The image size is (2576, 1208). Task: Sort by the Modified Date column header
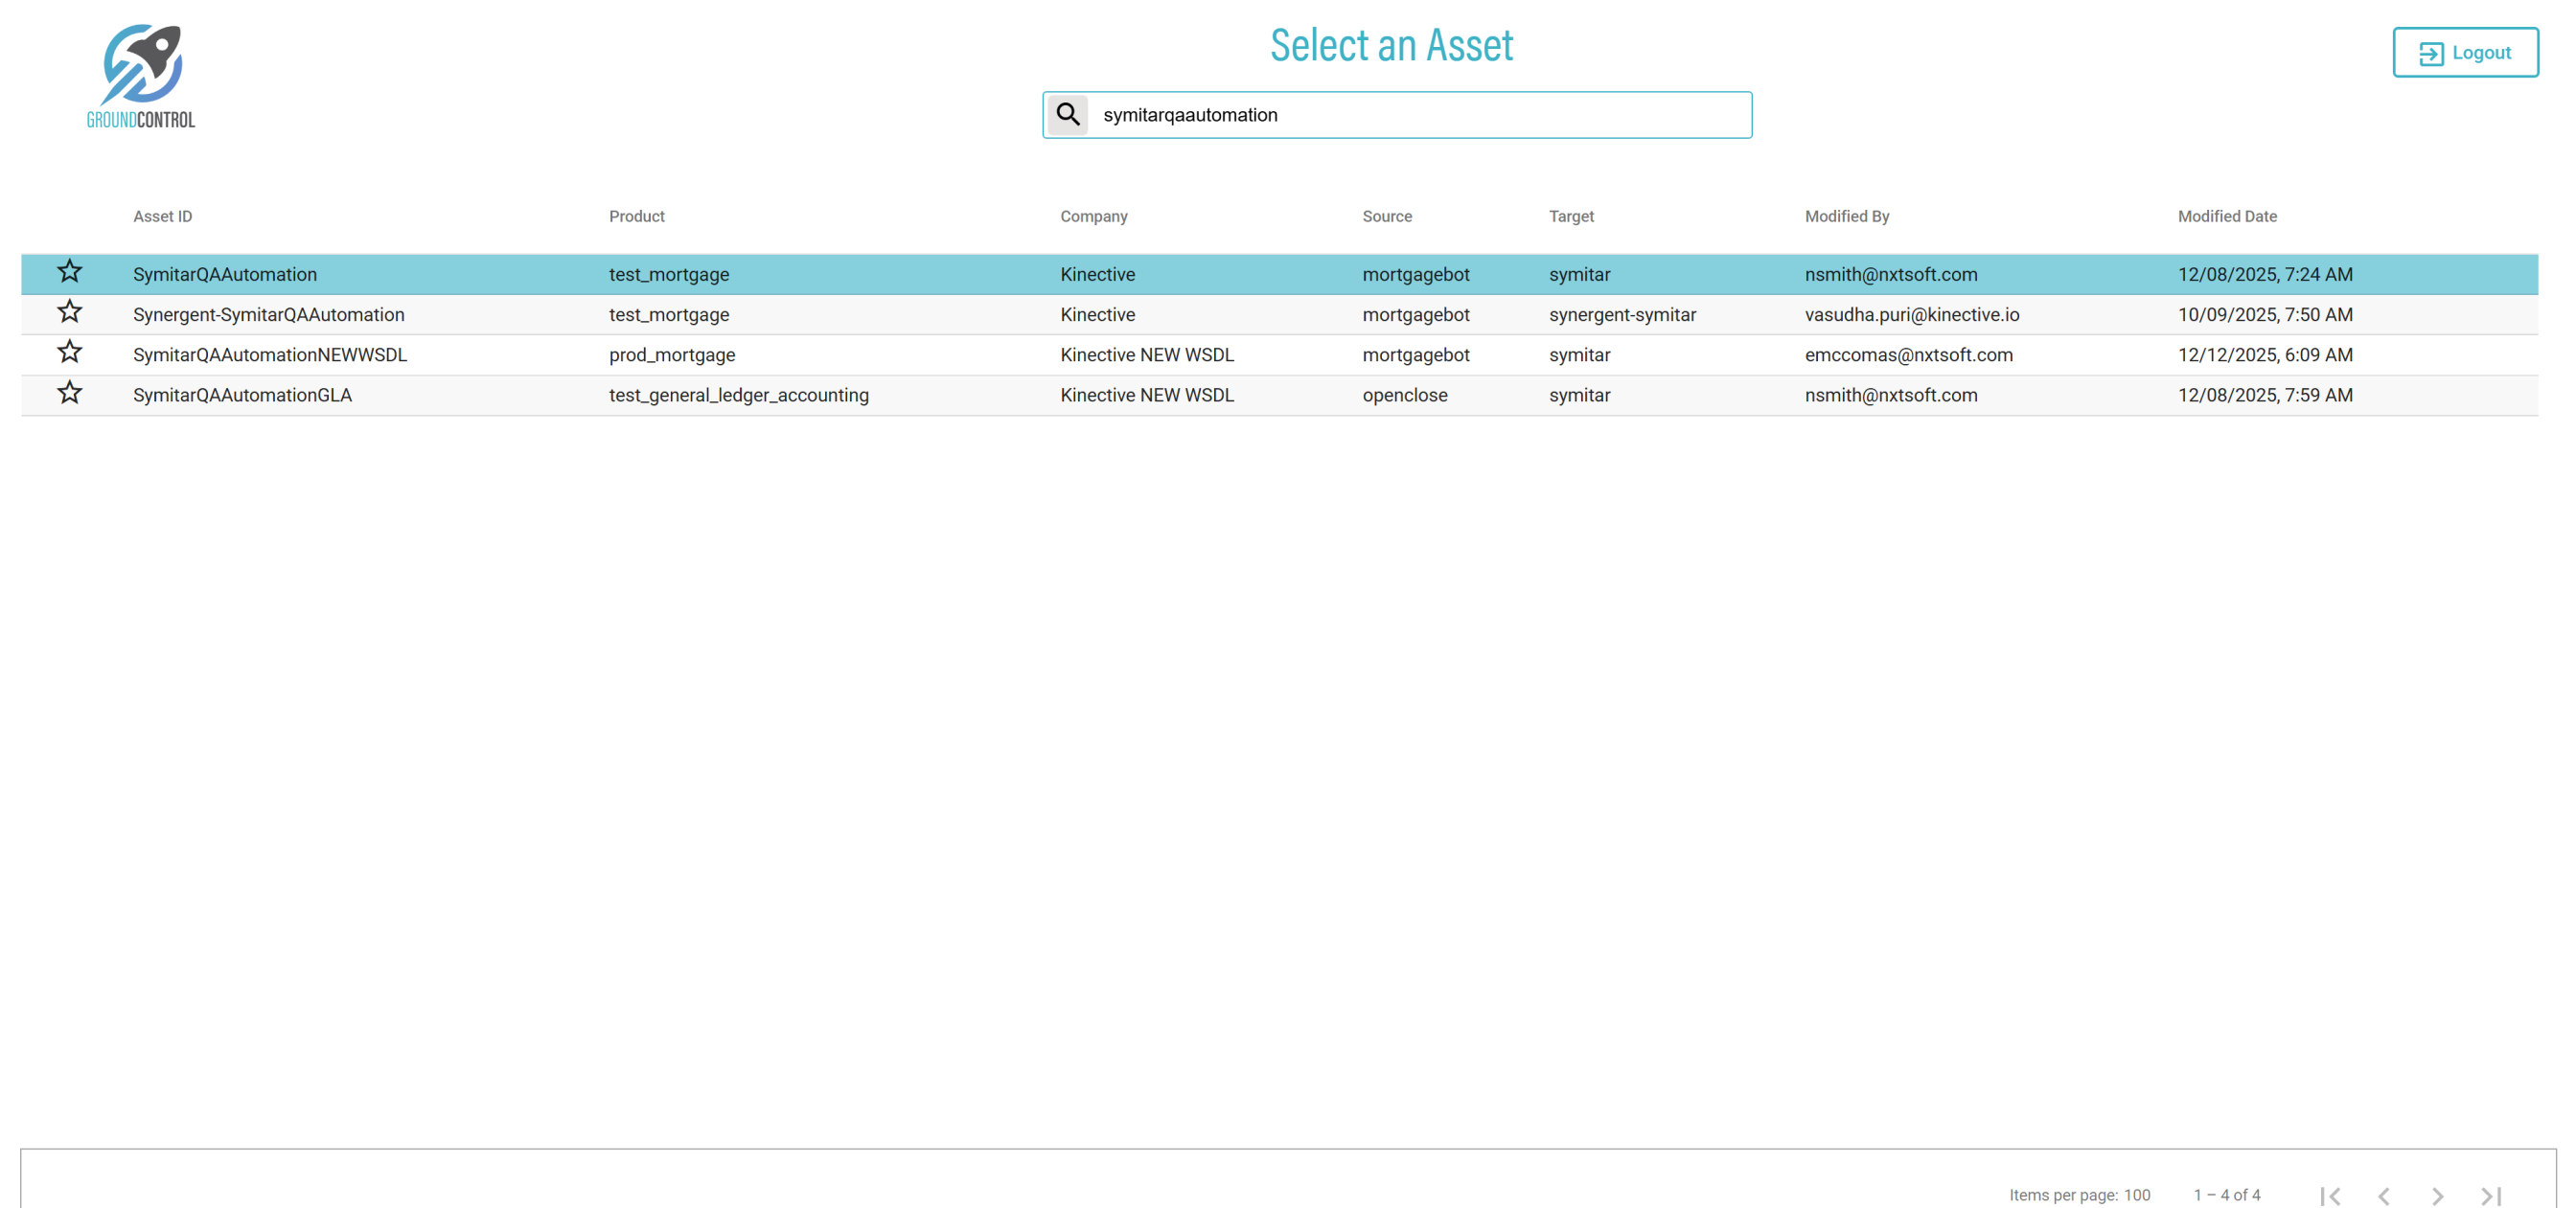pos(2226,216)
